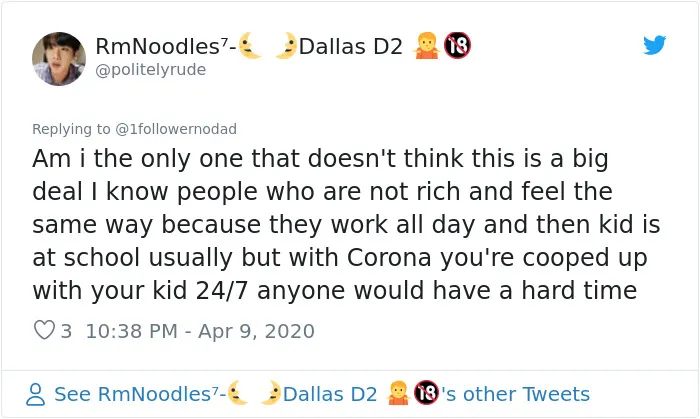This screenshot has height=419, width=700.
Task: Like the tweet with the heart icon
Action: [x=44, y=330]
